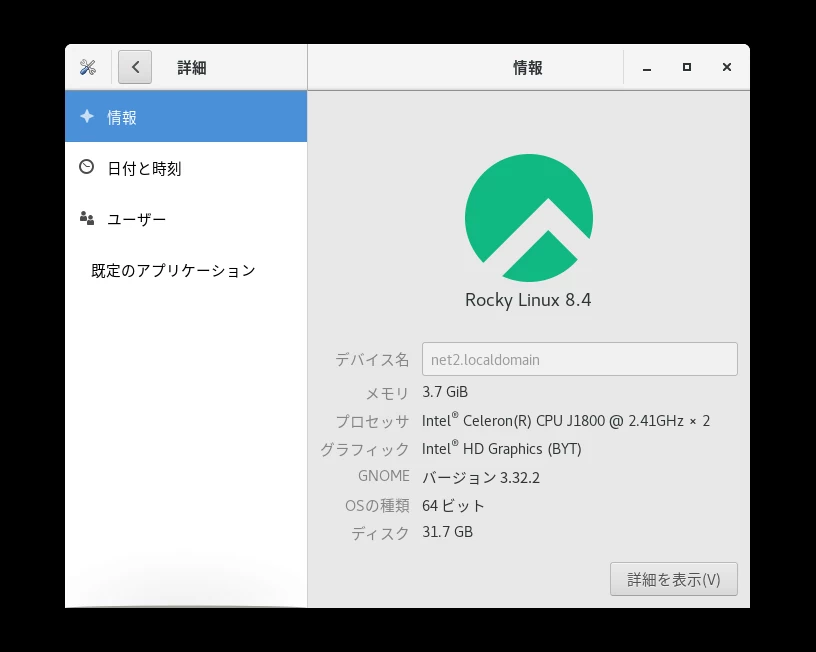Click the star icon beside 情報
This screenshot has width=816, height=652.
(x=87, y=117)
